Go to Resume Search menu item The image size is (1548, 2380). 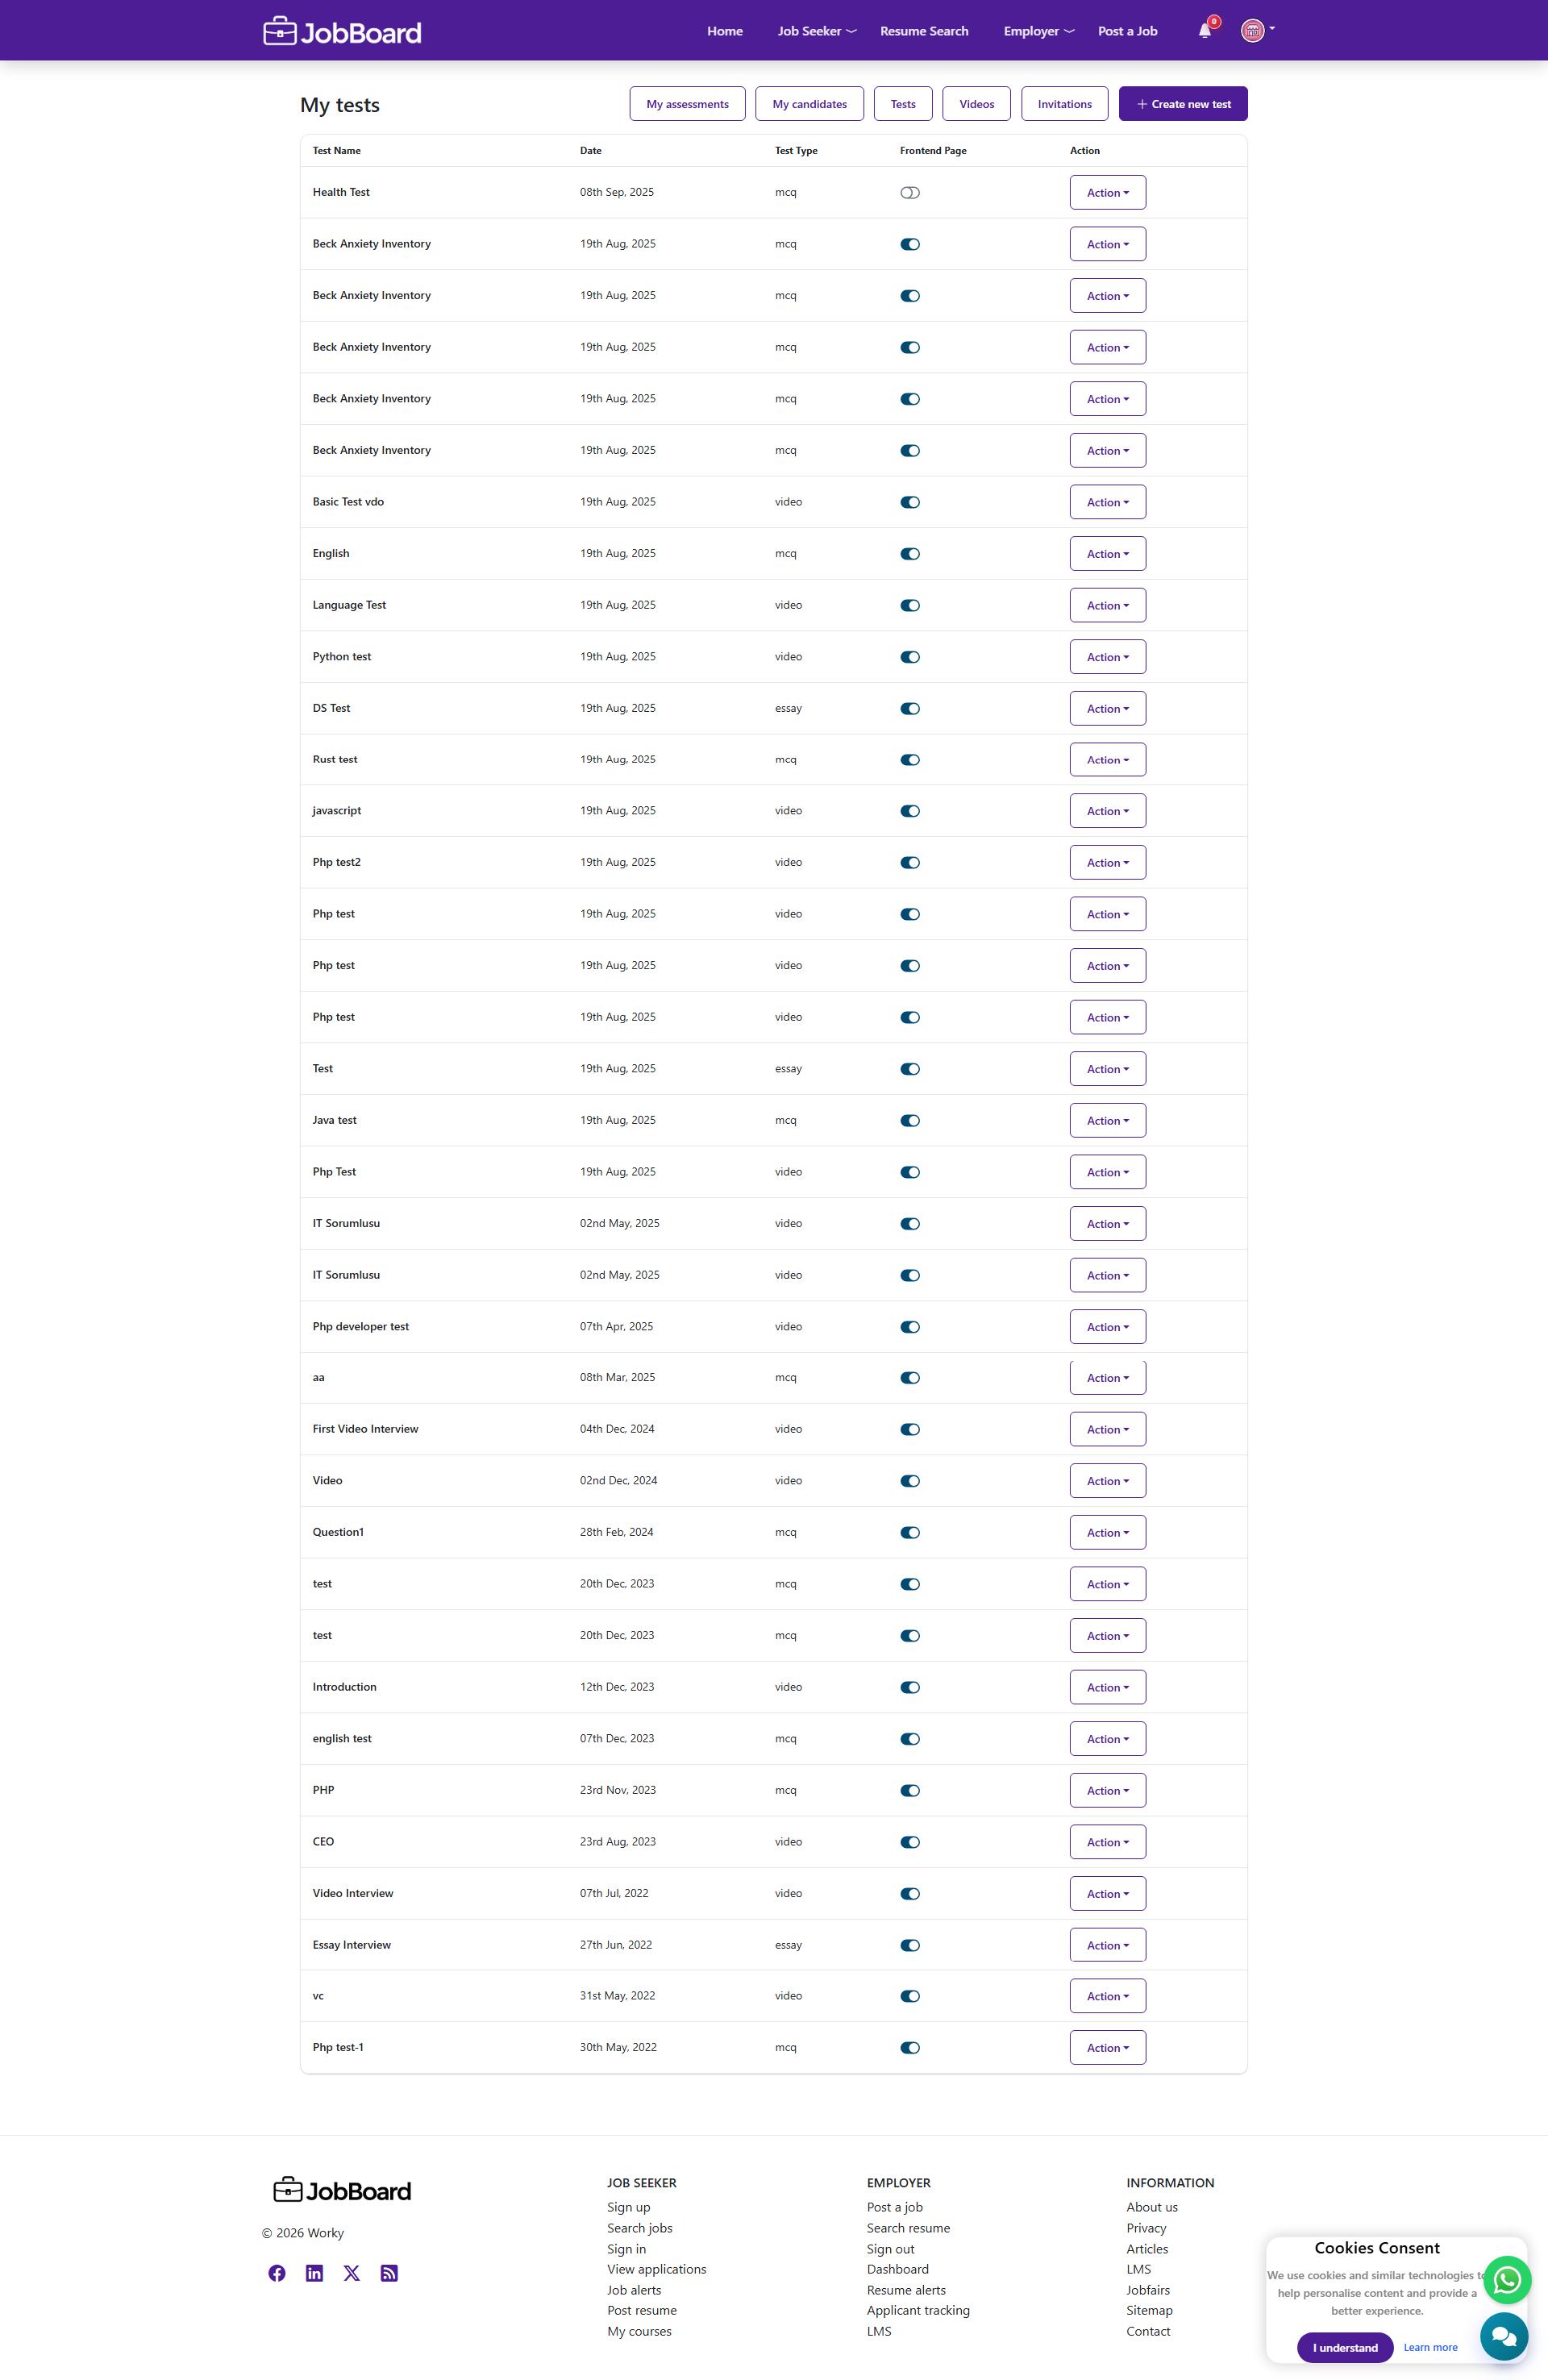(924, 31)
